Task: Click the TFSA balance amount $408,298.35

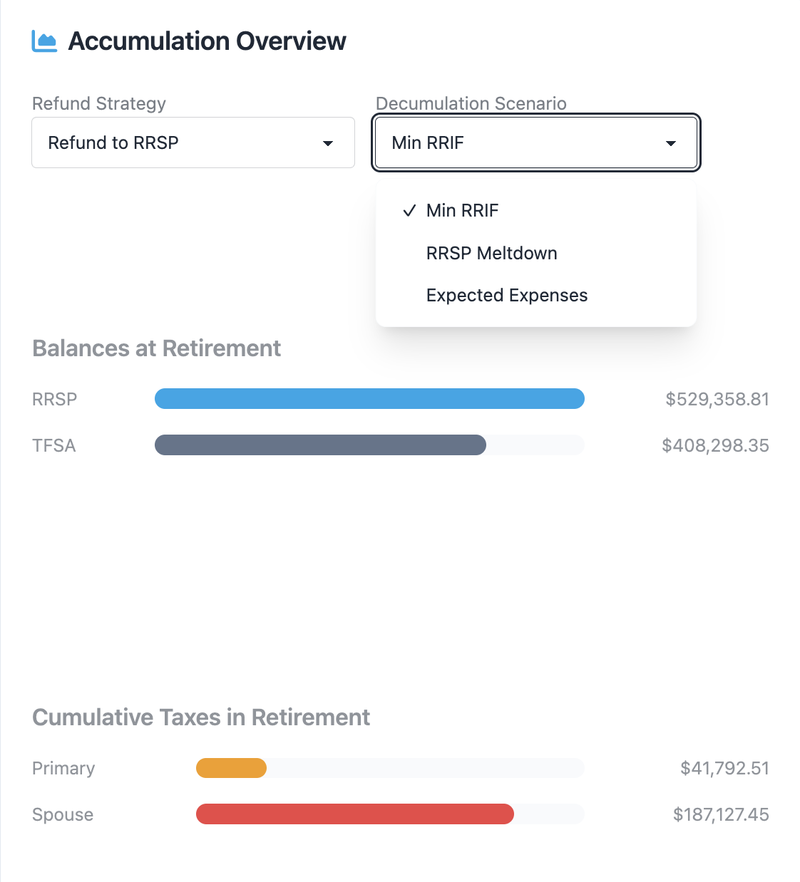Action: tap(715, 445)
